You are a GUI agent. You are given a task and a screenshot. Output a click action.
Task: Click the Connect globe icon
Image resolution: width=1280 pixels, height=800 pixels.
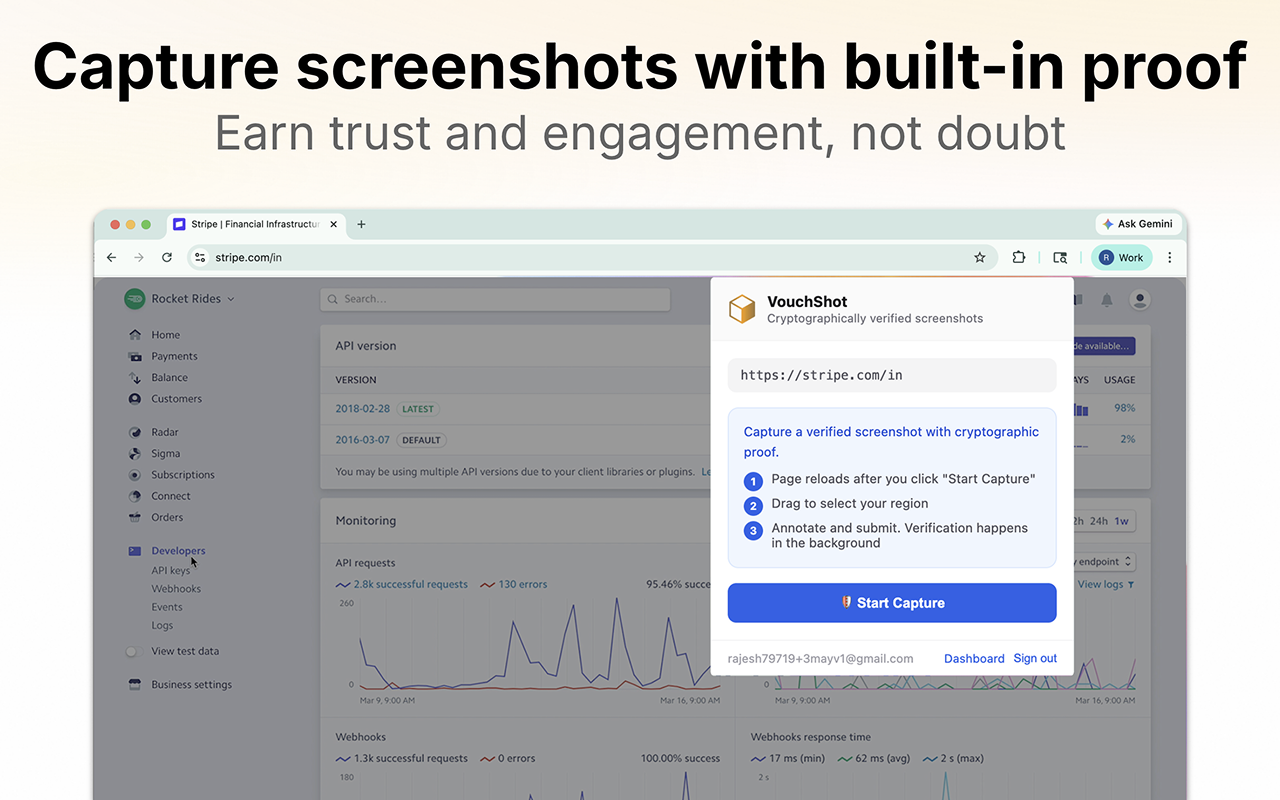pyautogui.click(x=135, y=496)
